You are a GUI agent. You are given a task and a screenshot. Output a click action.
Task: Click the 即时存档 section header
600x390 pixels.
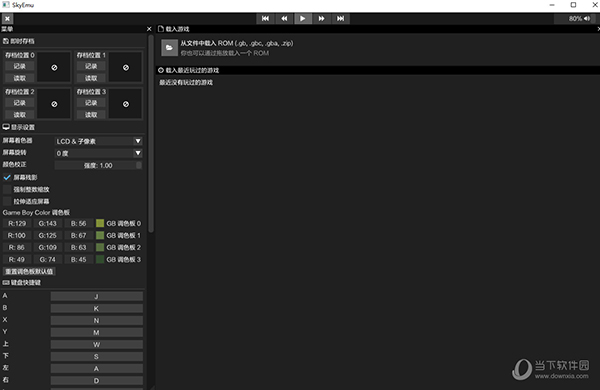tap(18, 41)
